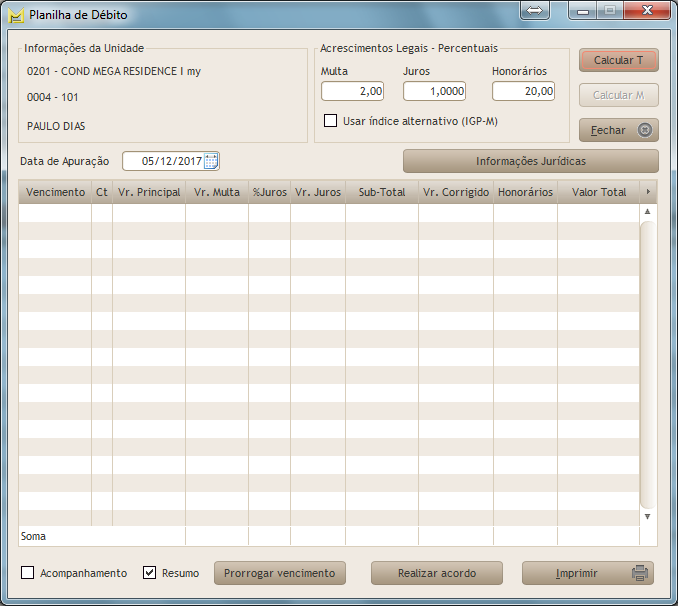Uncheck the Resumo checkbox

point(150,573)
